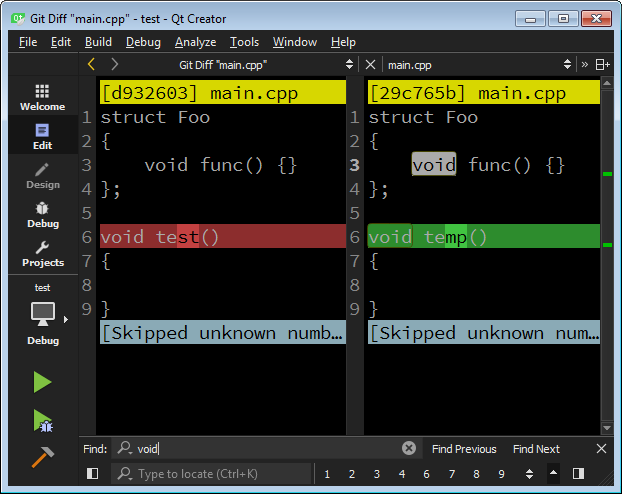
Task: Switch to Edit mode
Action: 42,136
